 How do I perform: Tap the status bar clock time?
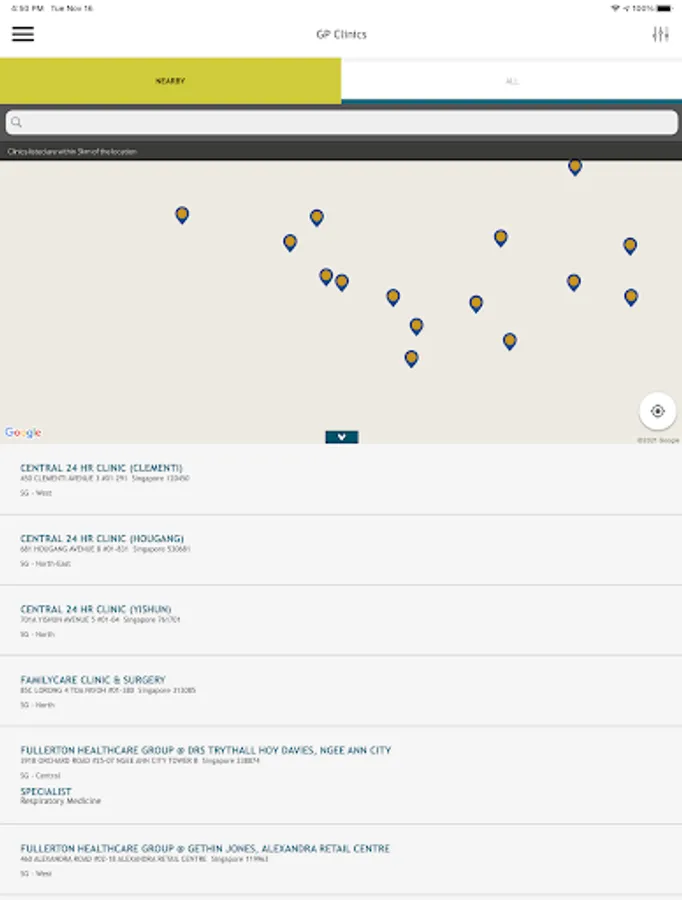(28, 9)
